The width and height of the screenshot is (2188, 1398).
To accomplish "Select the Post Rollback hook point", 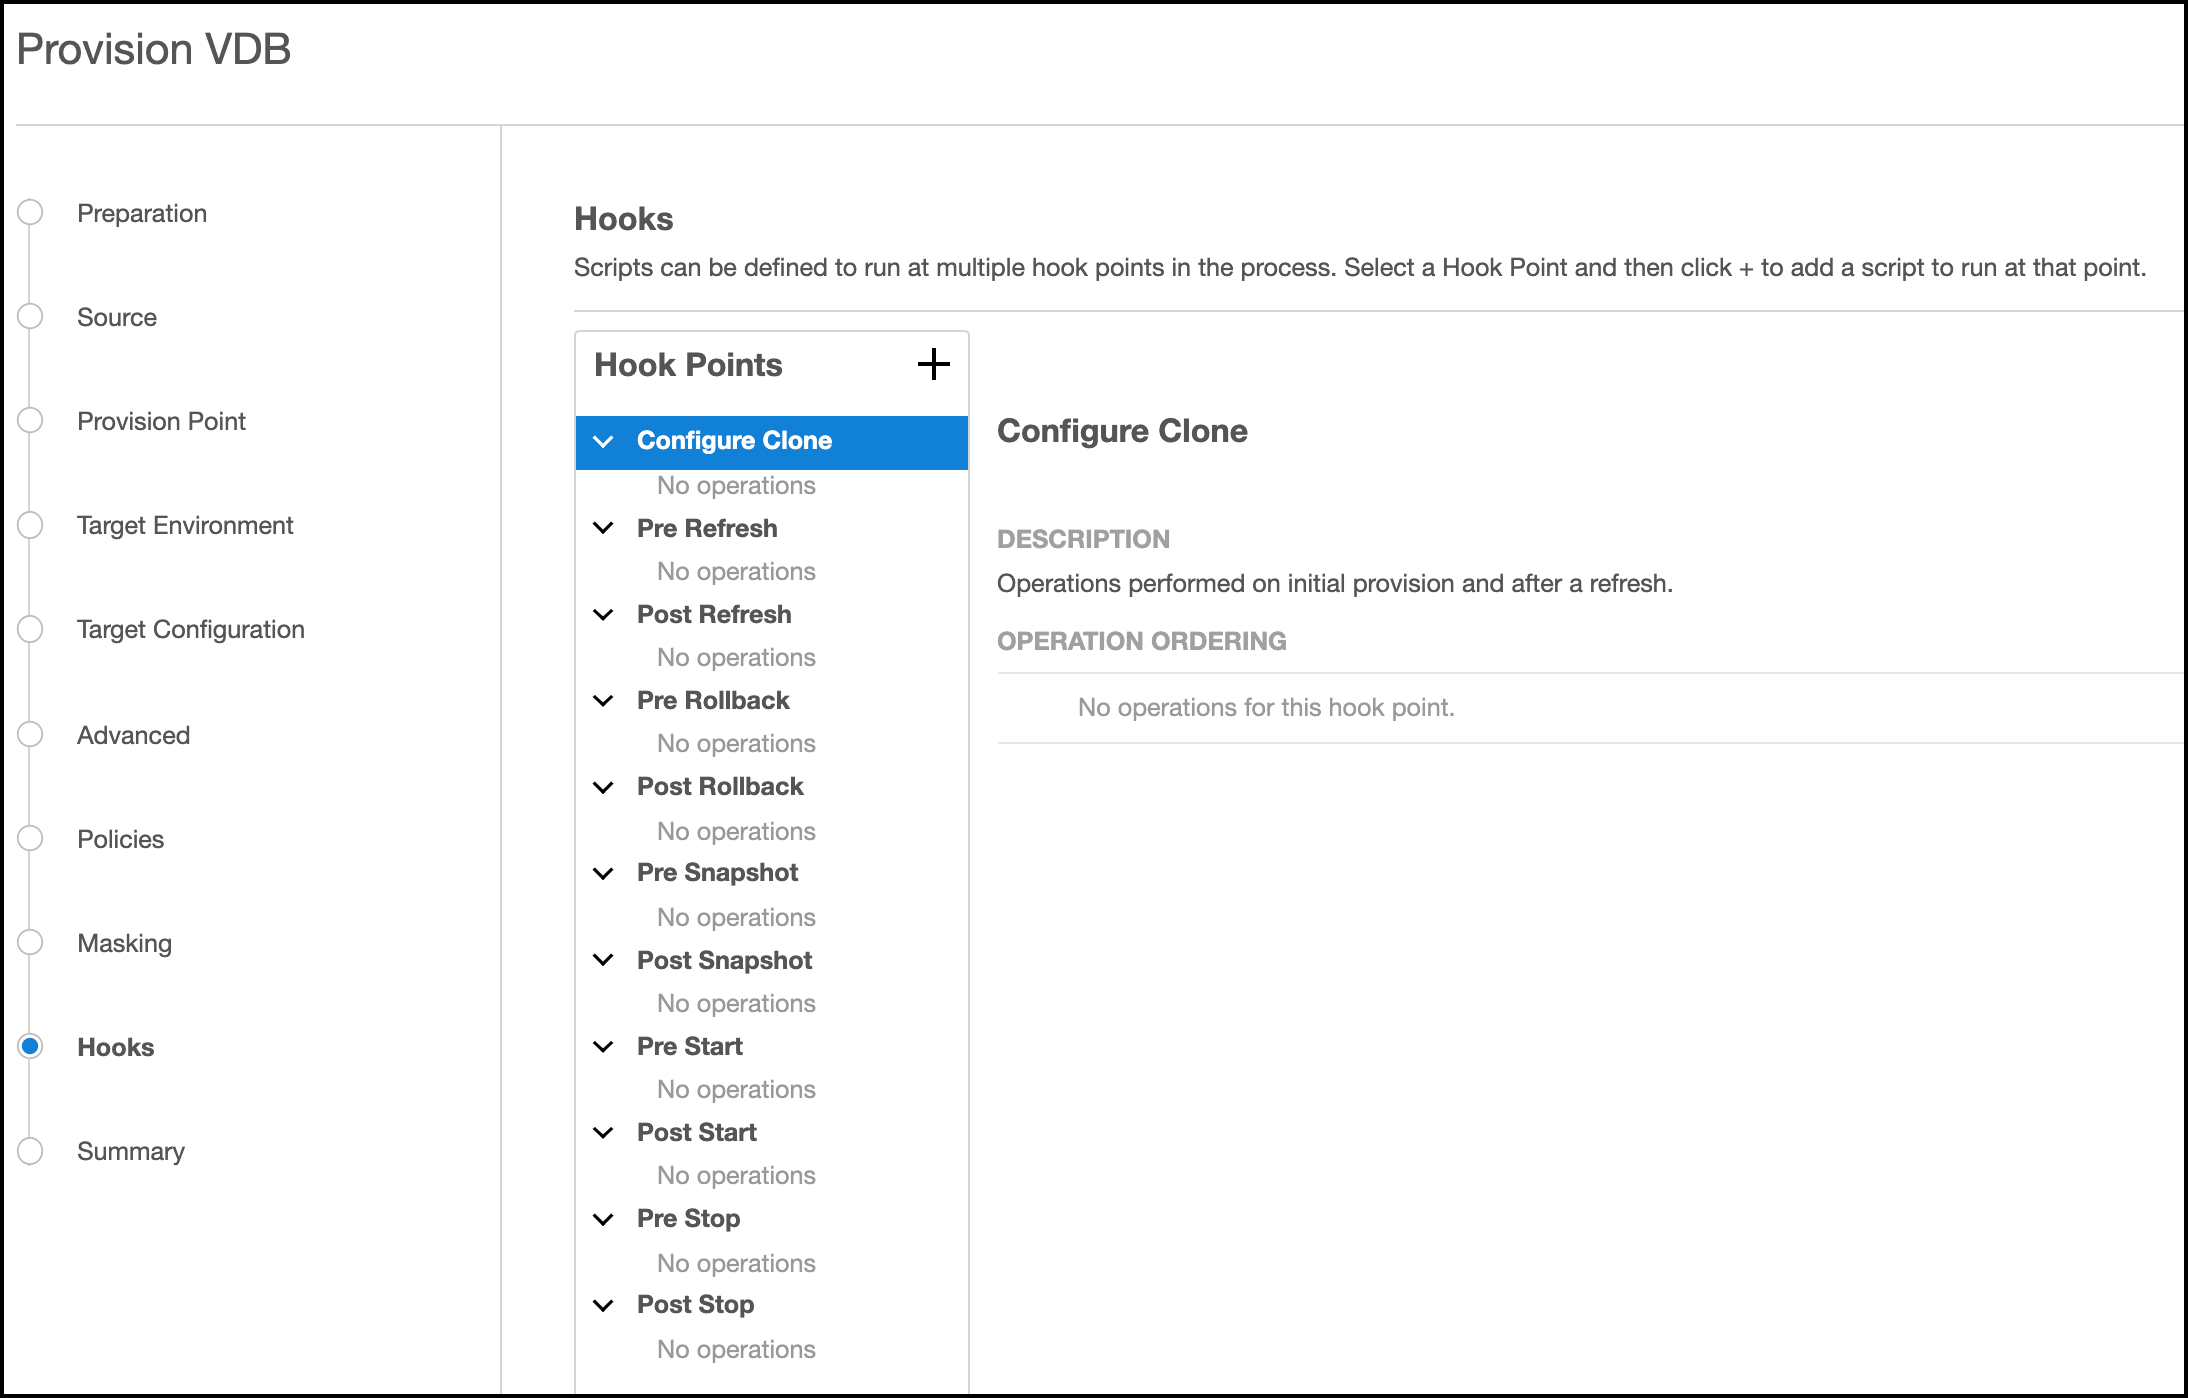I will 720,786.
